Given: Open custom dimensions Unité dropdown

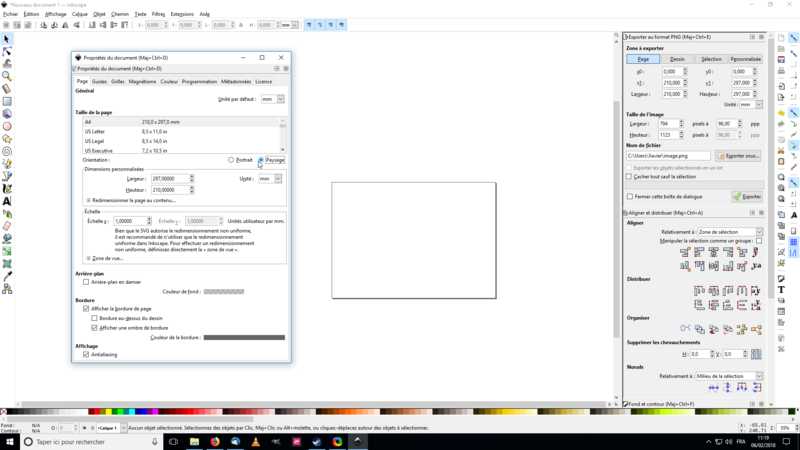Looking at the screenshot, I should coord(269,179).
